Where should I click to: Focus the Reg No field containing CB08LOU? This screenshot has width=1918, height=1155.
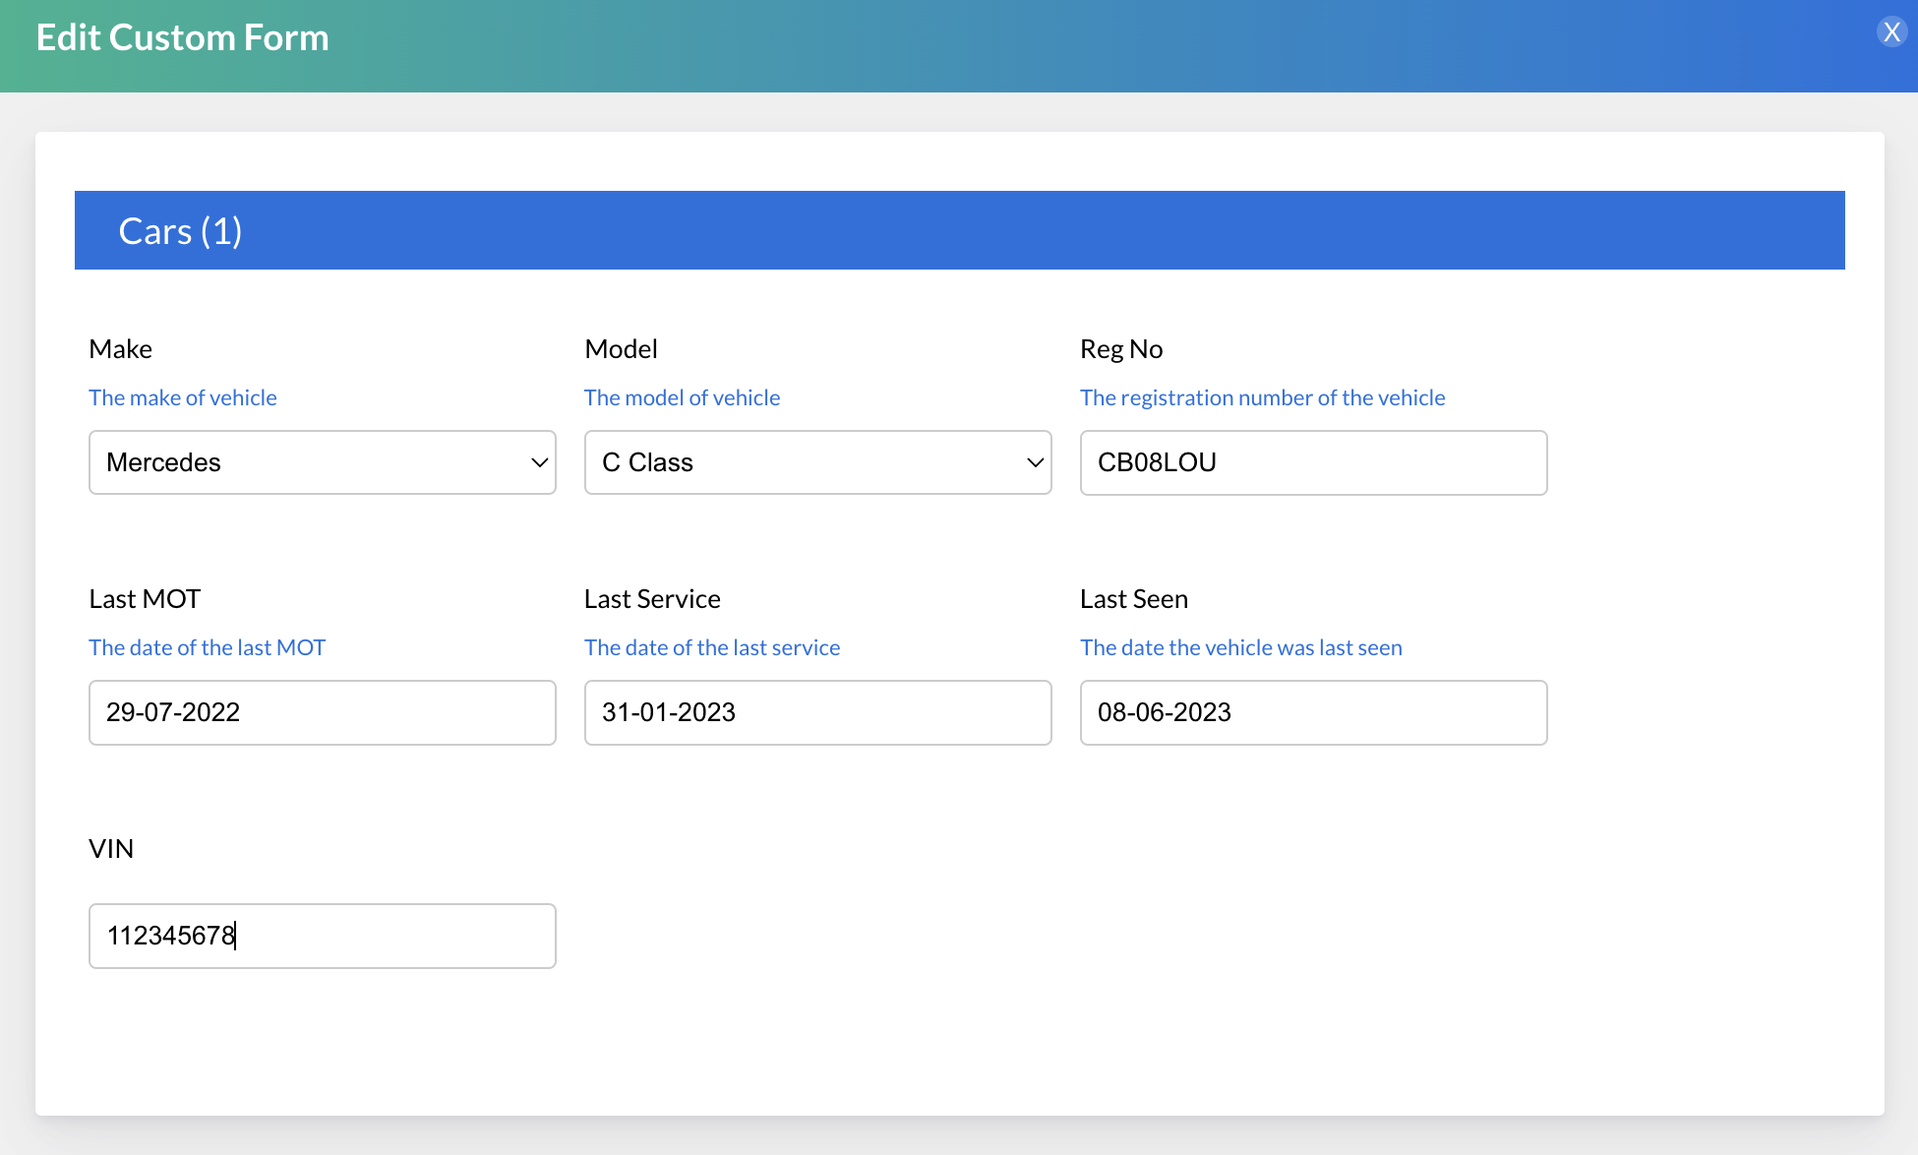pos(1312,462)
